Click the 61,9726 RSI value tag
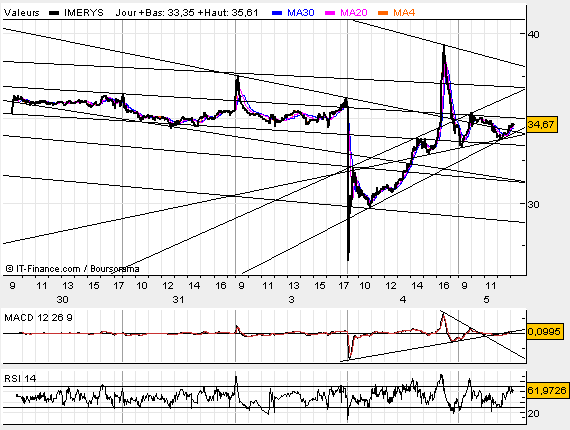Image resolution: width=570 pixels, height=430 pixels. point(547,391)
